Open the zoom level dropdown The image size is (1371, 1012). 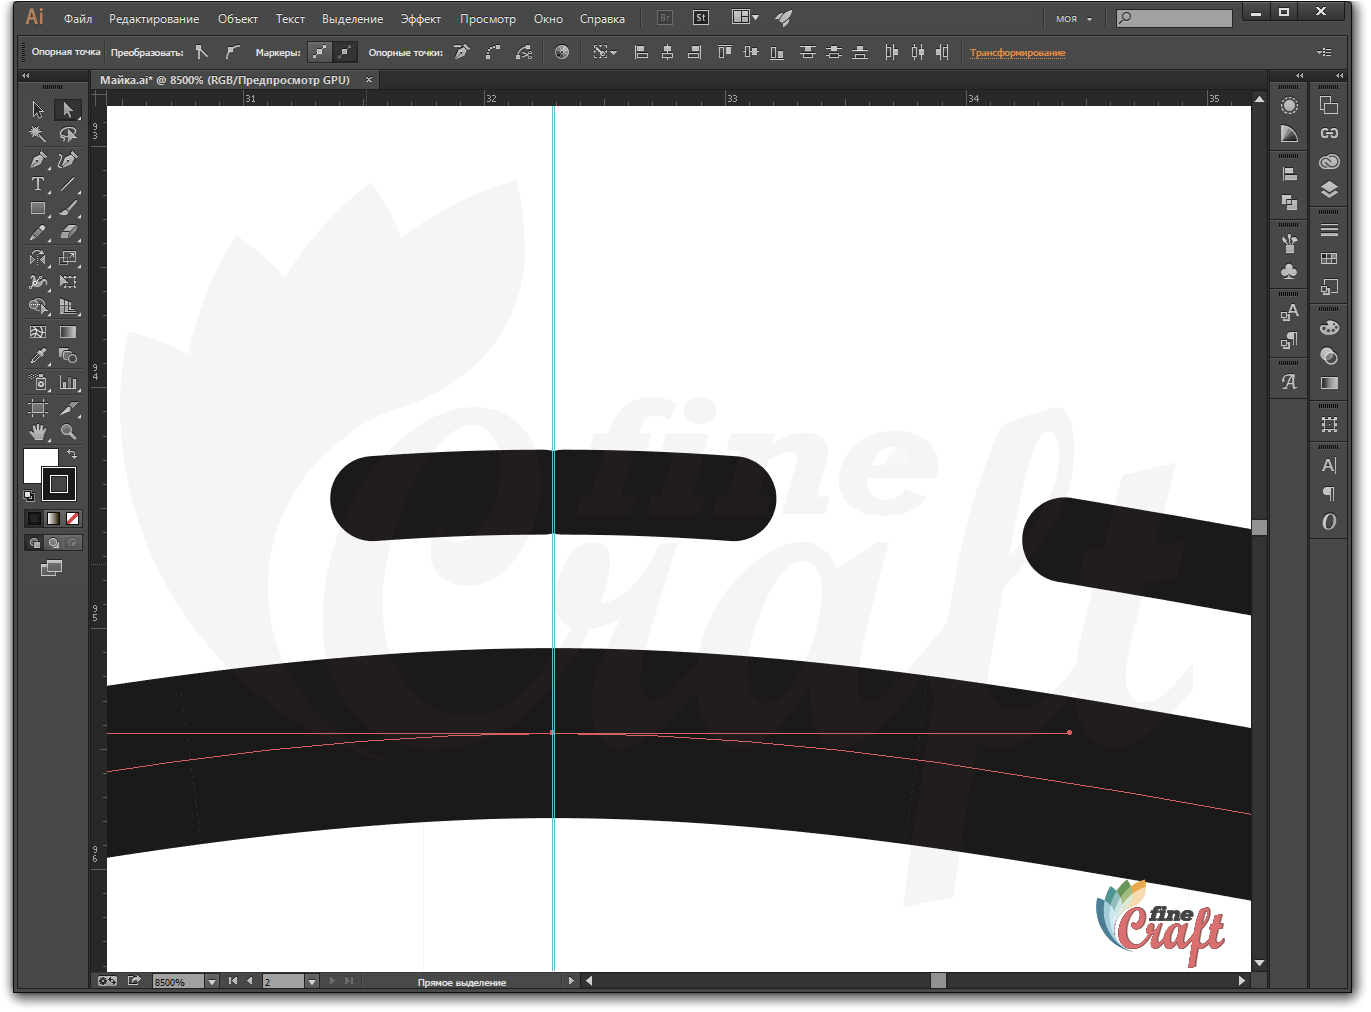click(211, 982)
